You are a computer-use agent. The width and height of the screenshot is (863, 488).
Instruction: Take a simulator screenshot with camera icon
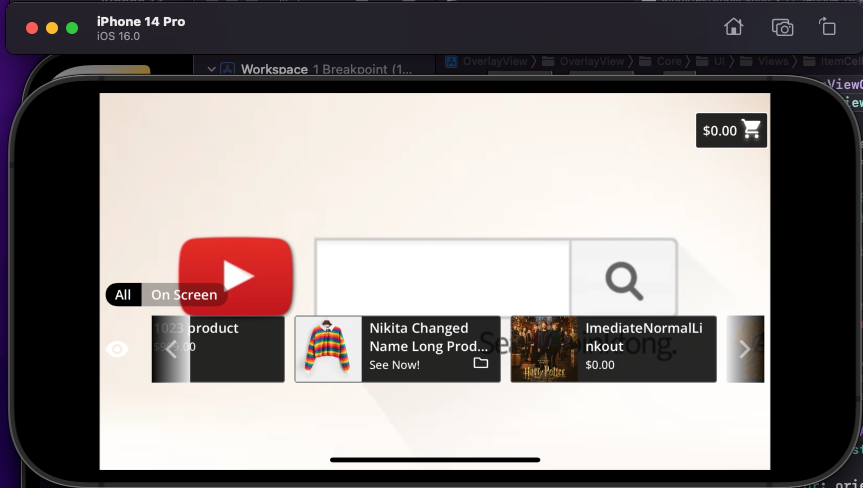pos(782,27)
